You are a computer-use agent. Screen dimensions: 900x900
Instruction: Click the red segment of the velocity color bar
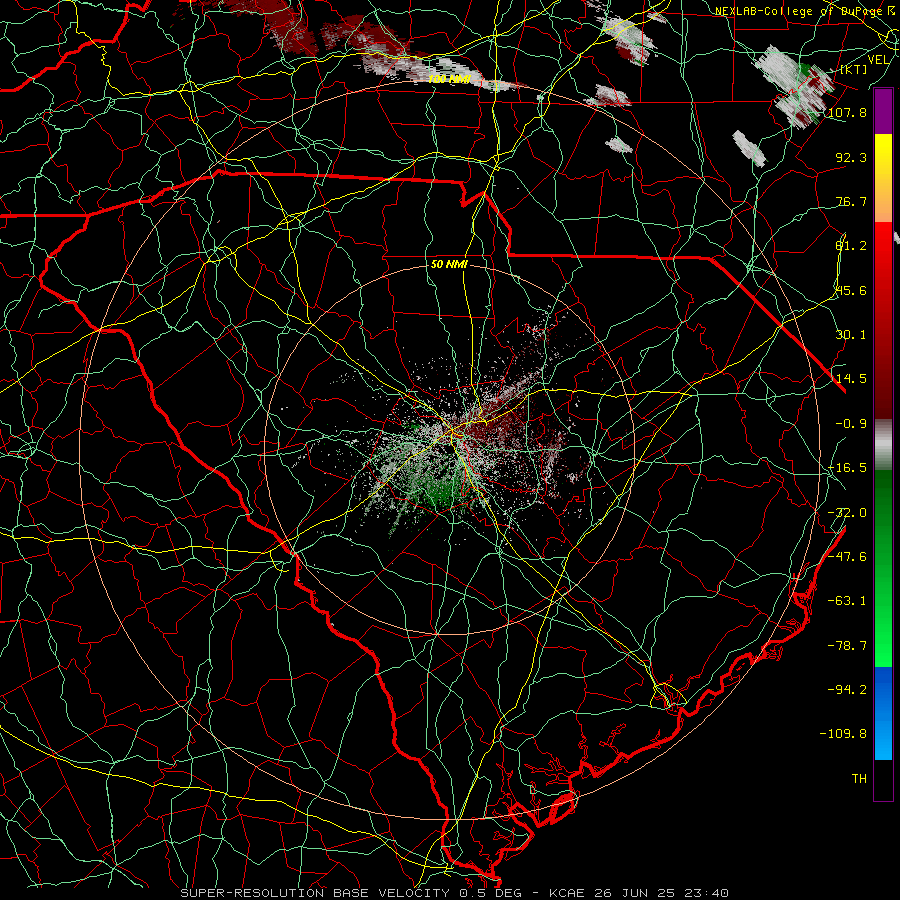pos(883,320)
